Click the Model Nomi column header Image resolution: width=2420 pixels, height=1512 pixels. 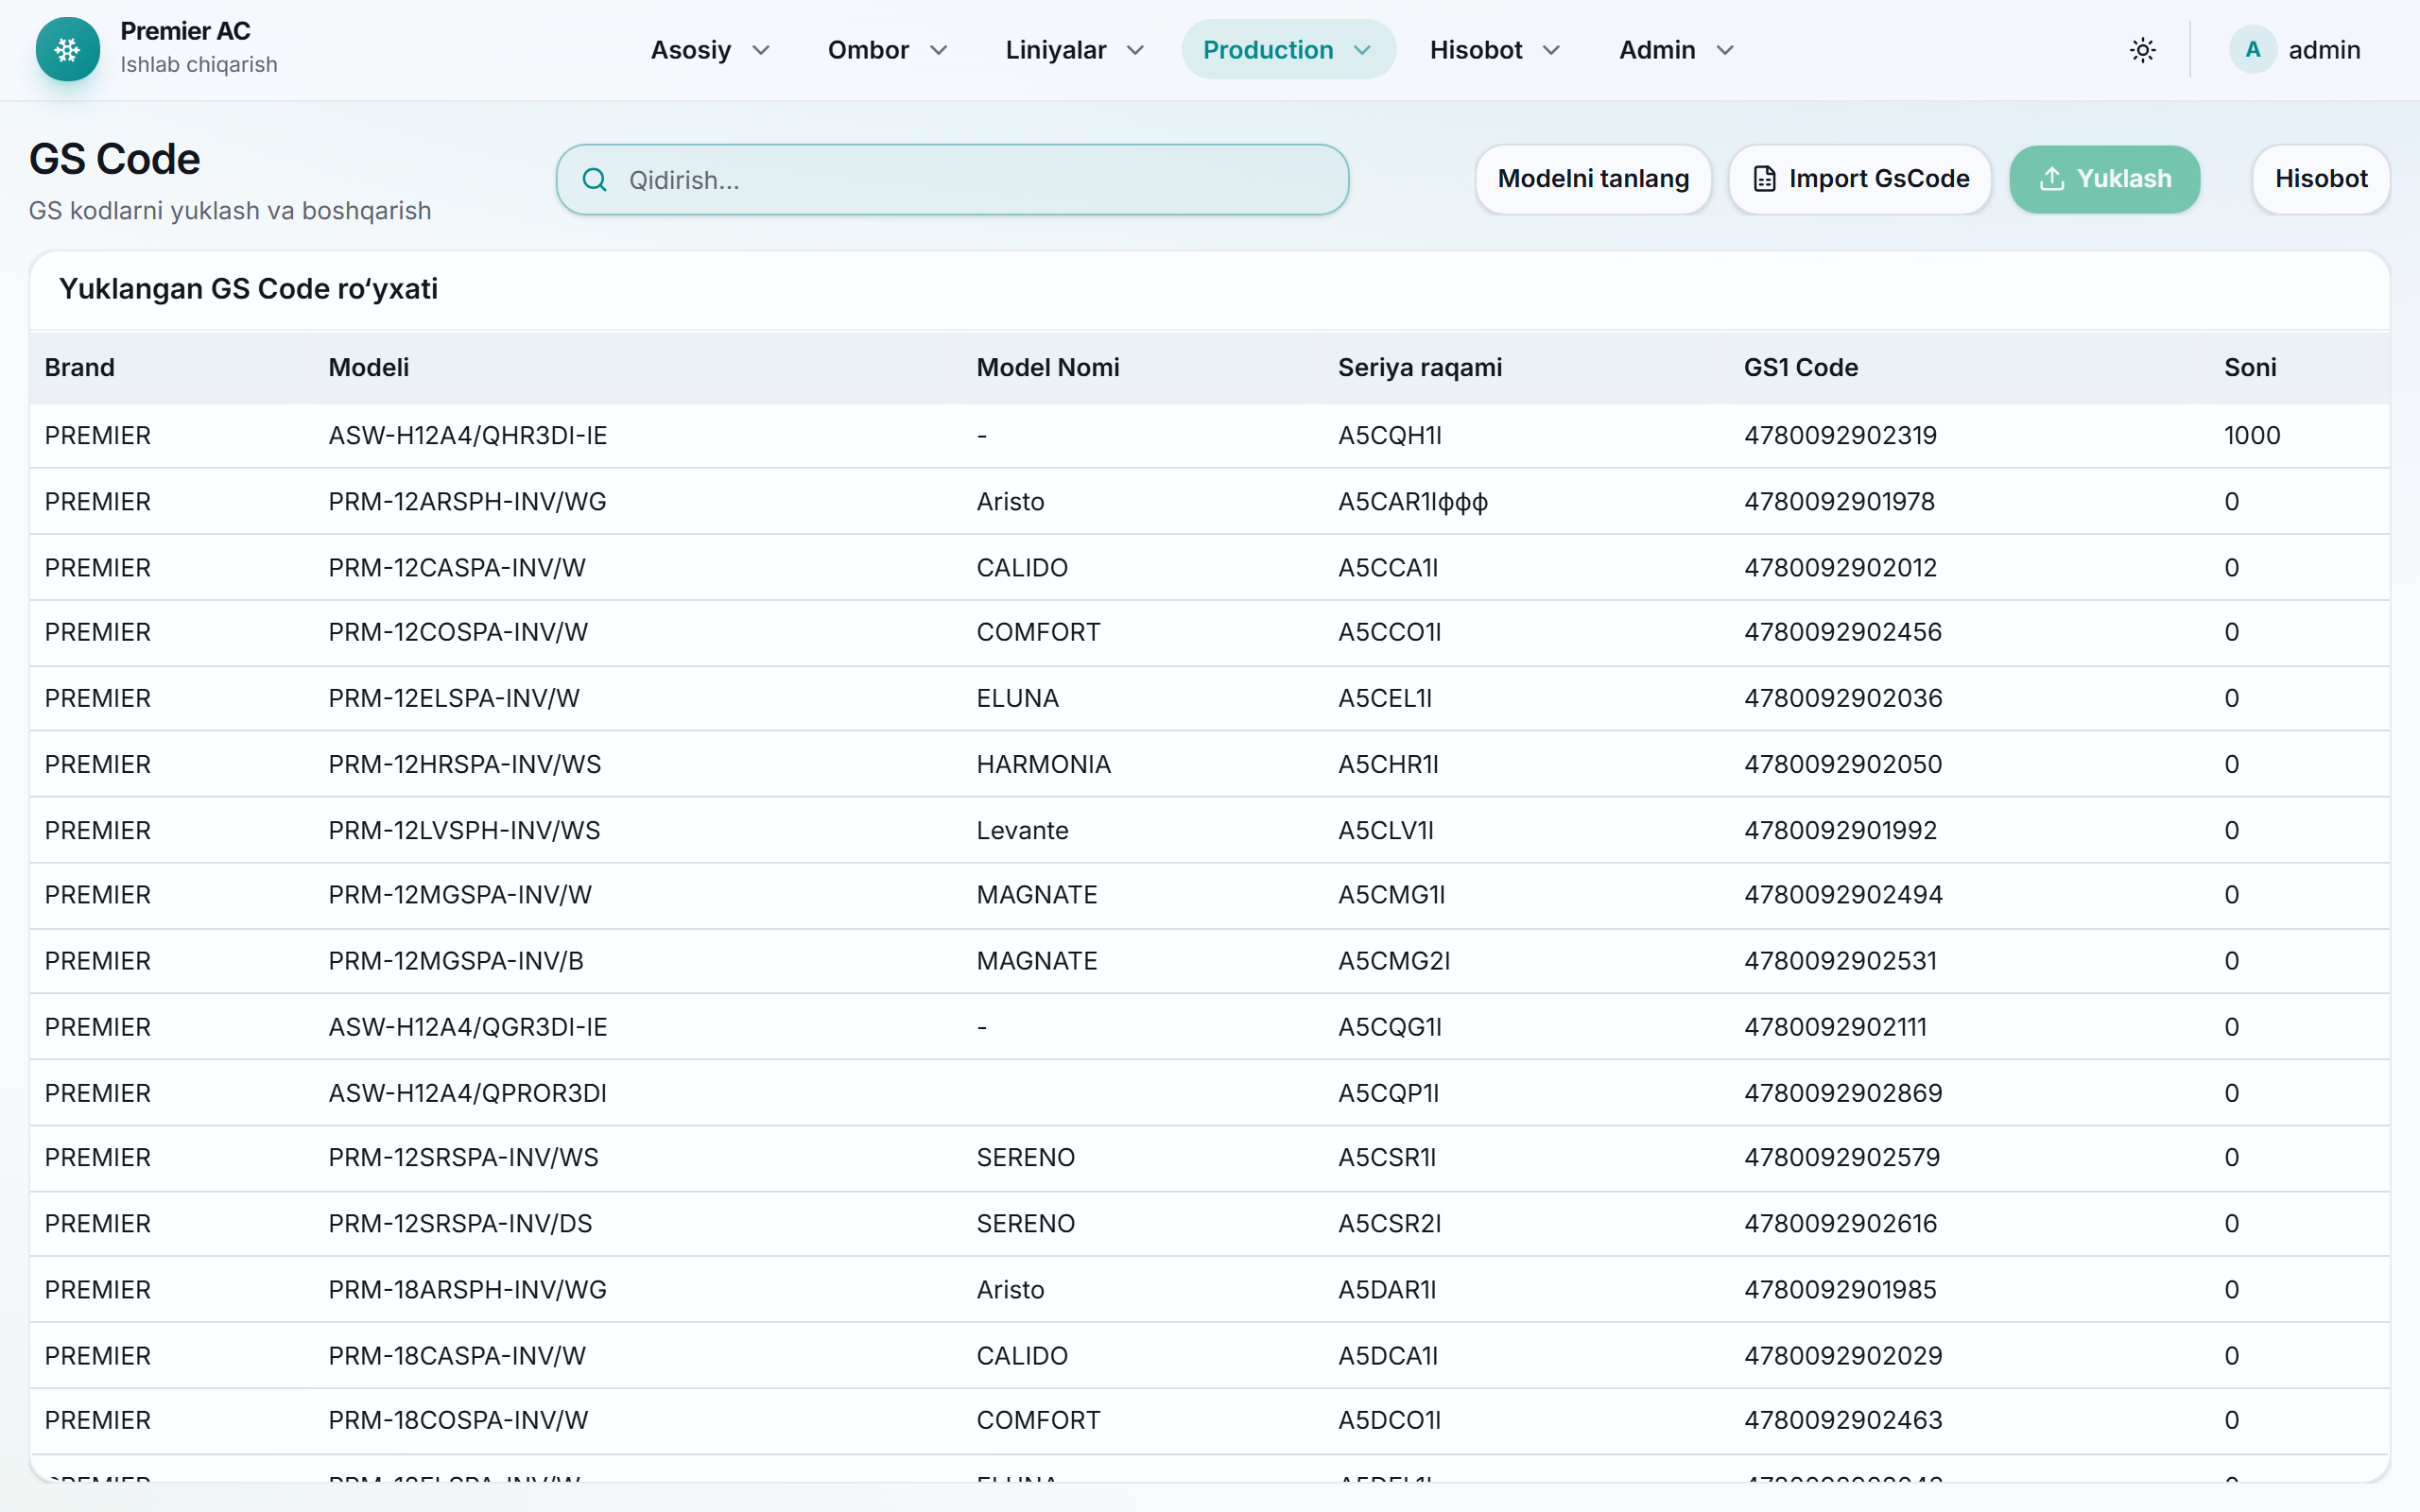pos(1048,367)
